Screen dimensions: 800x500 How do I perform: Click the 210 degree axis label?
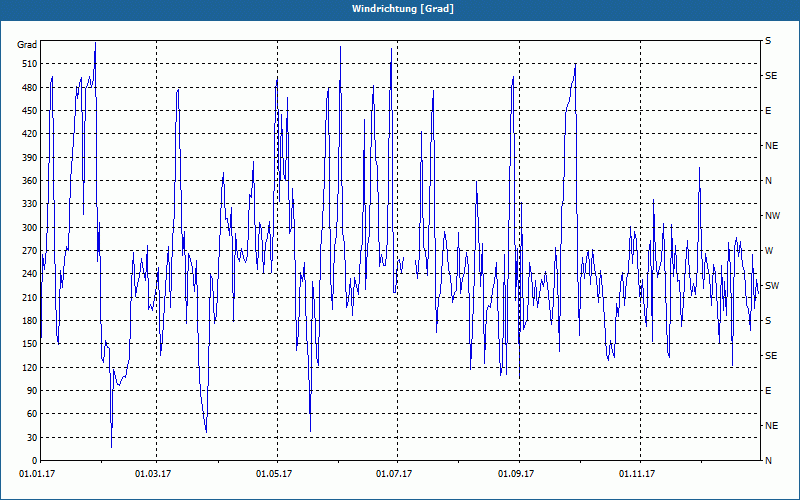click(x=30, y=297)
